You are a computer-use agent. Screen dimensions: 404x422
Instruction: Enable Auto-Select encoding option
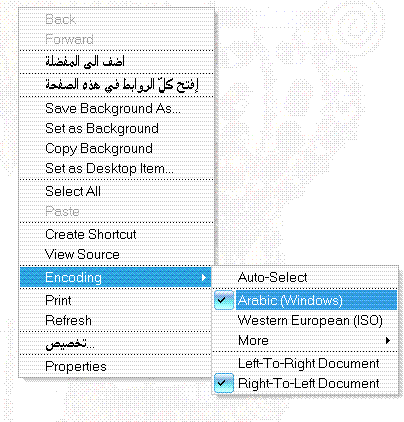[x=305, y=277]
